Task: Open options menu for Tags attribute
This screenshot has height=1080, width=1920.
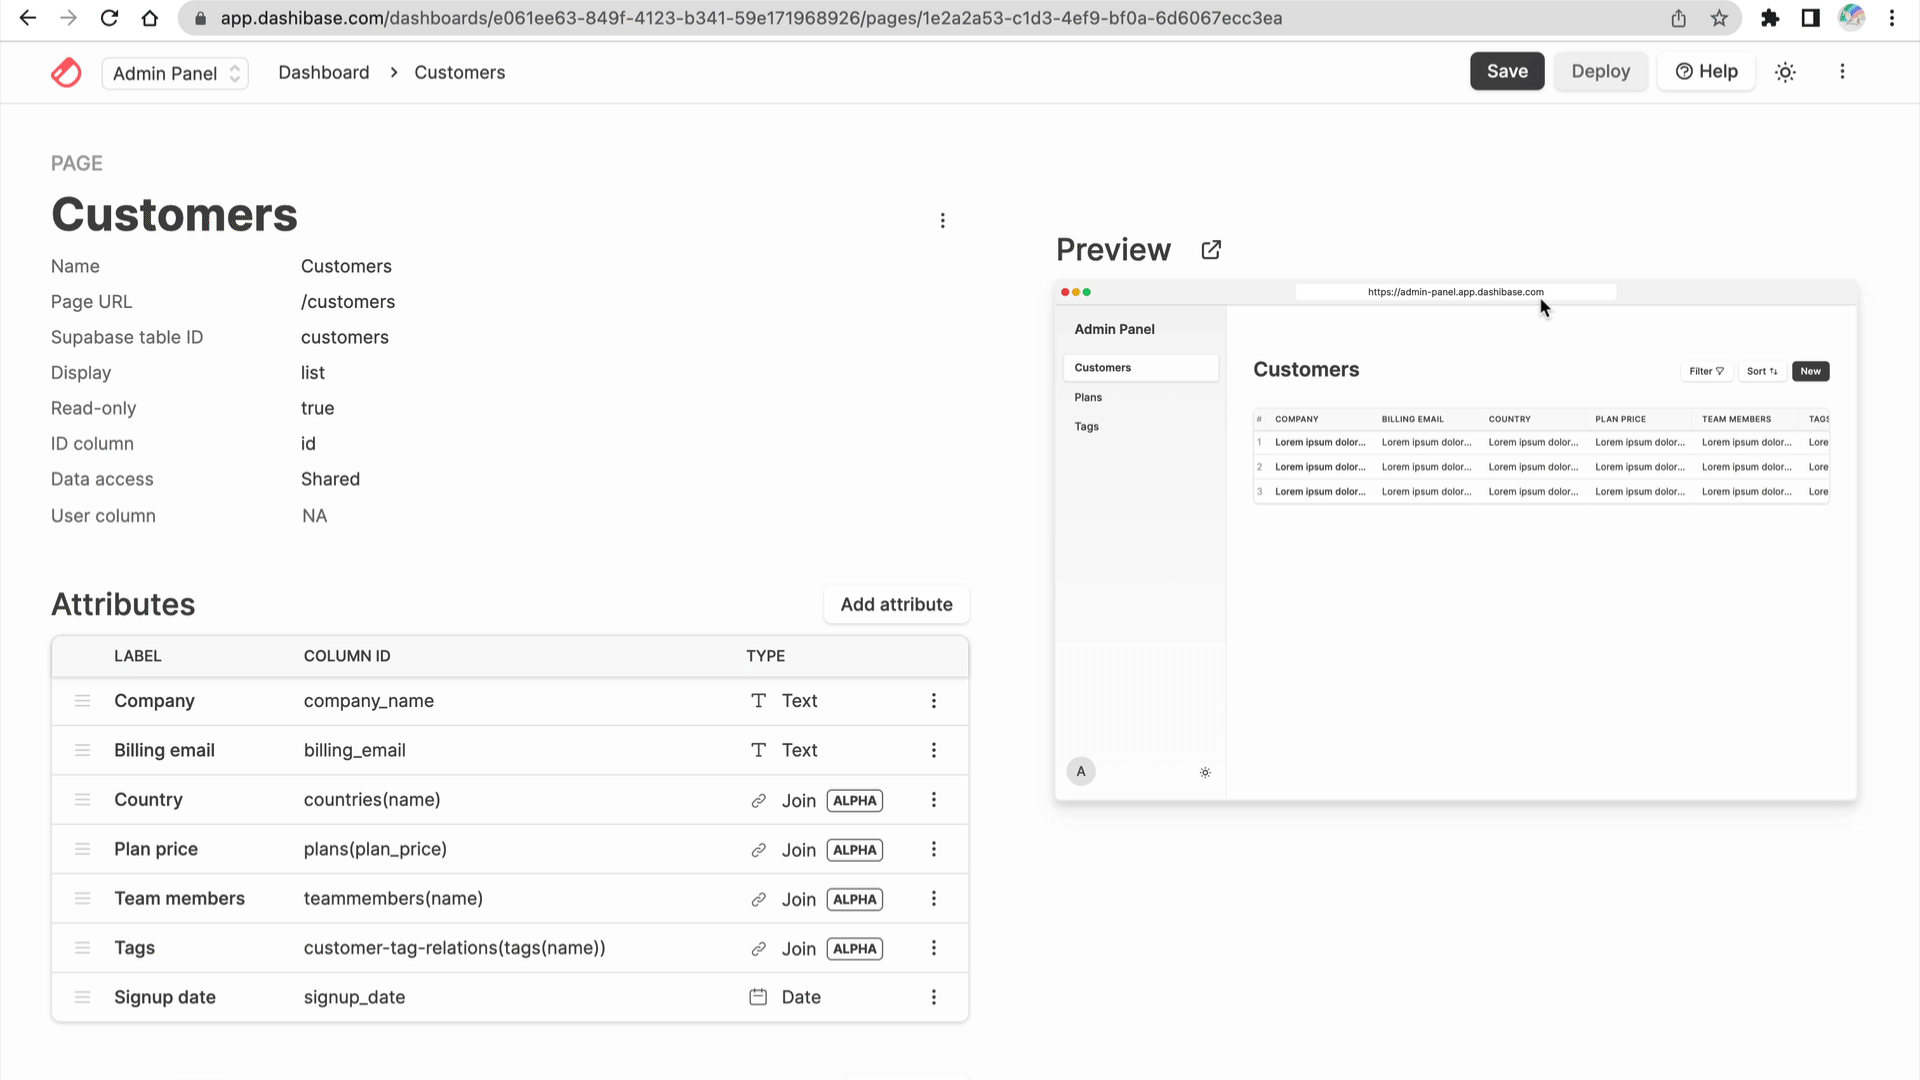Action: [934, 948]
